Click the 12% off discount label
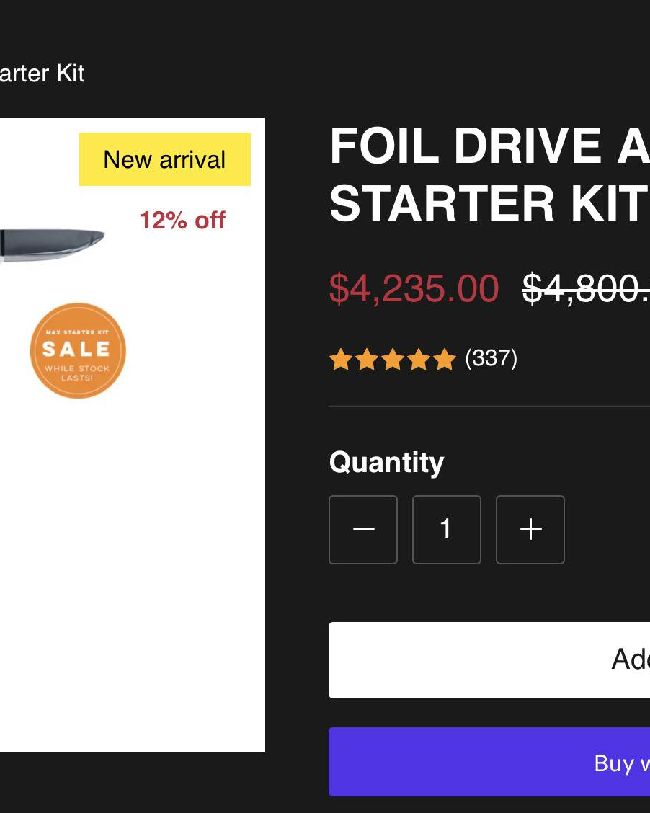650x813 pixels. [x=183, y=220]
